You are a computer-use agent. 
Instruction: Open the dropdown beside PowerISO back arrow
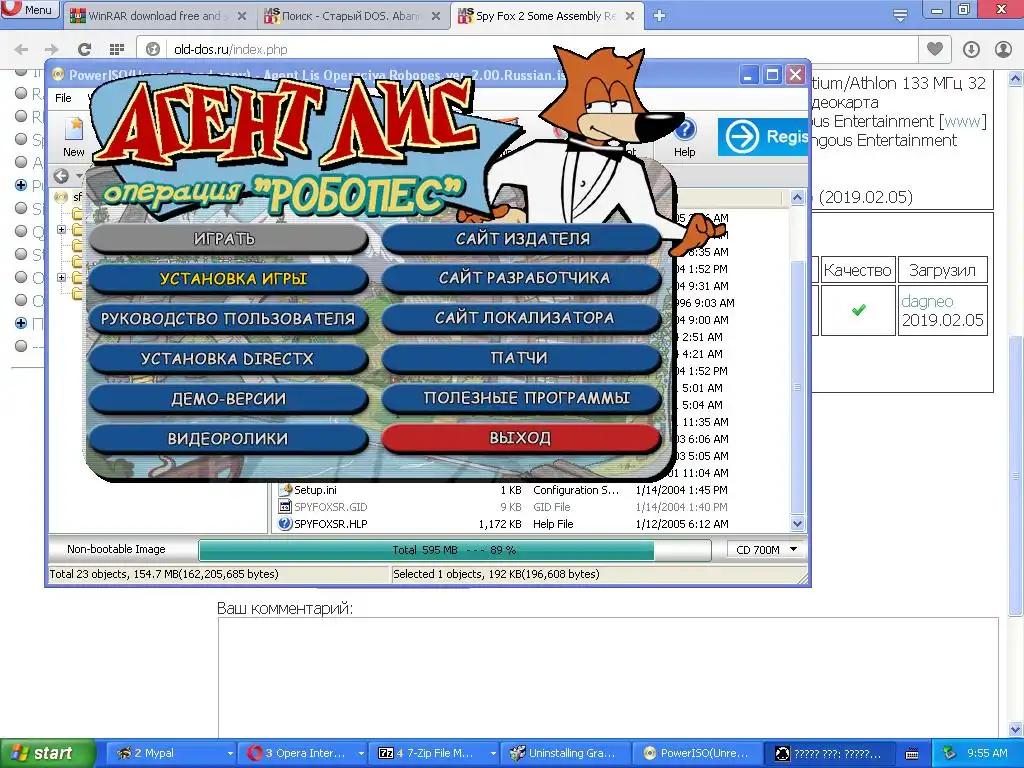[80, 176]
